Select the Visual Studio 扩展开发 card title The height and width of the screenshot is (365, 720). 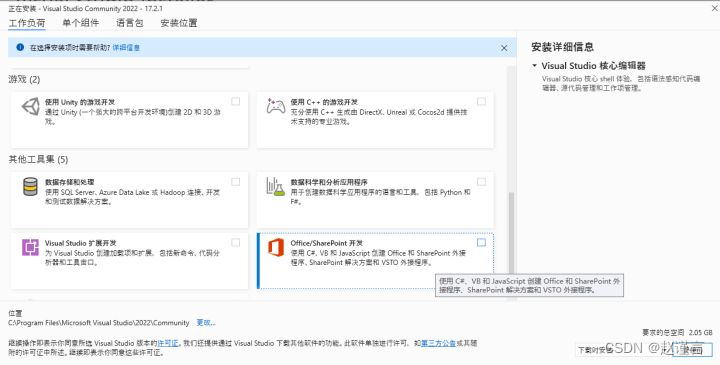pos(80,243)
